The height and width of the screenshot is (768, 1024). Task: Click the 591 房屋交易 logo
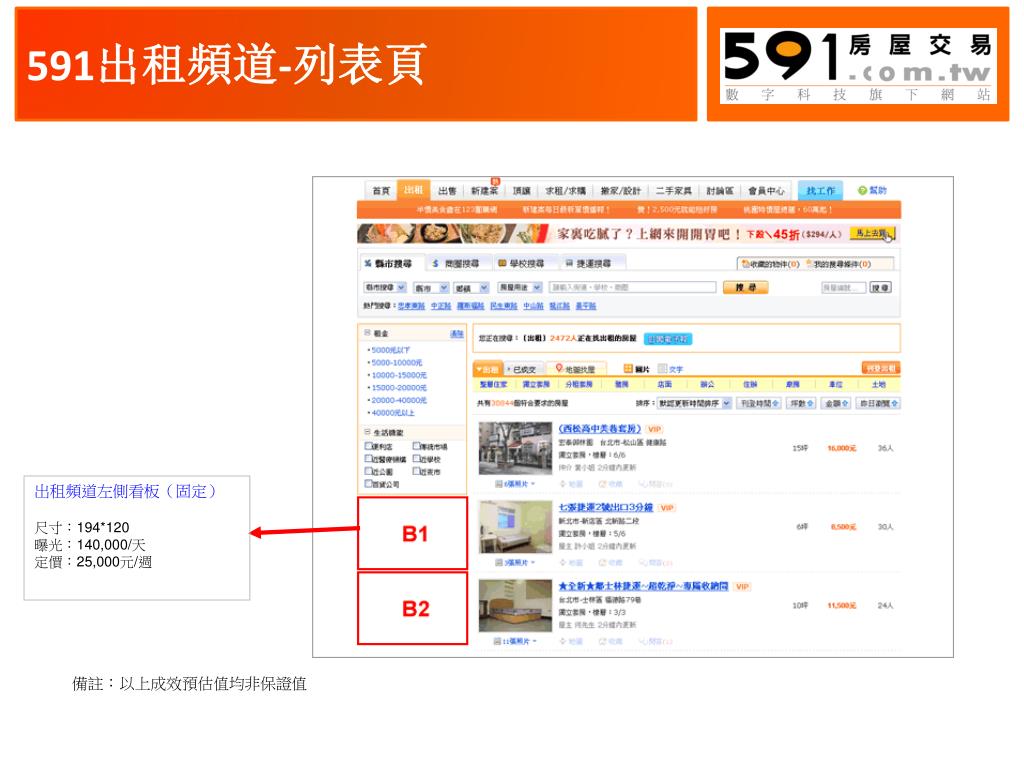(858, 65)
